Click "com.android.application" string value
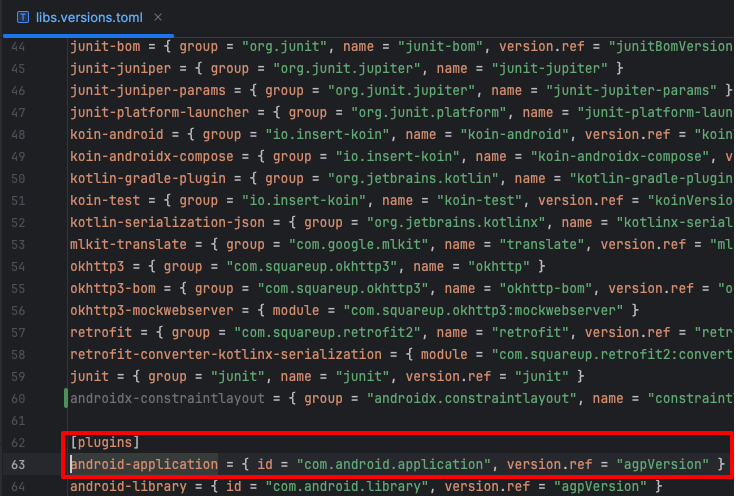 tap(393, 465)
